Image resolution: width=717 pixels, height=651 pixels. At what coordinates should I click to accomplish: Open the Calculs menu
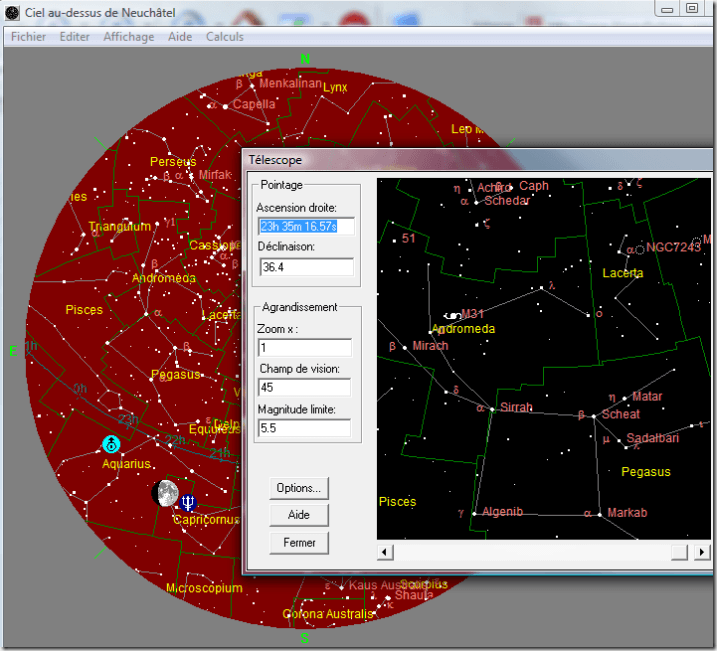pos(225,37)
